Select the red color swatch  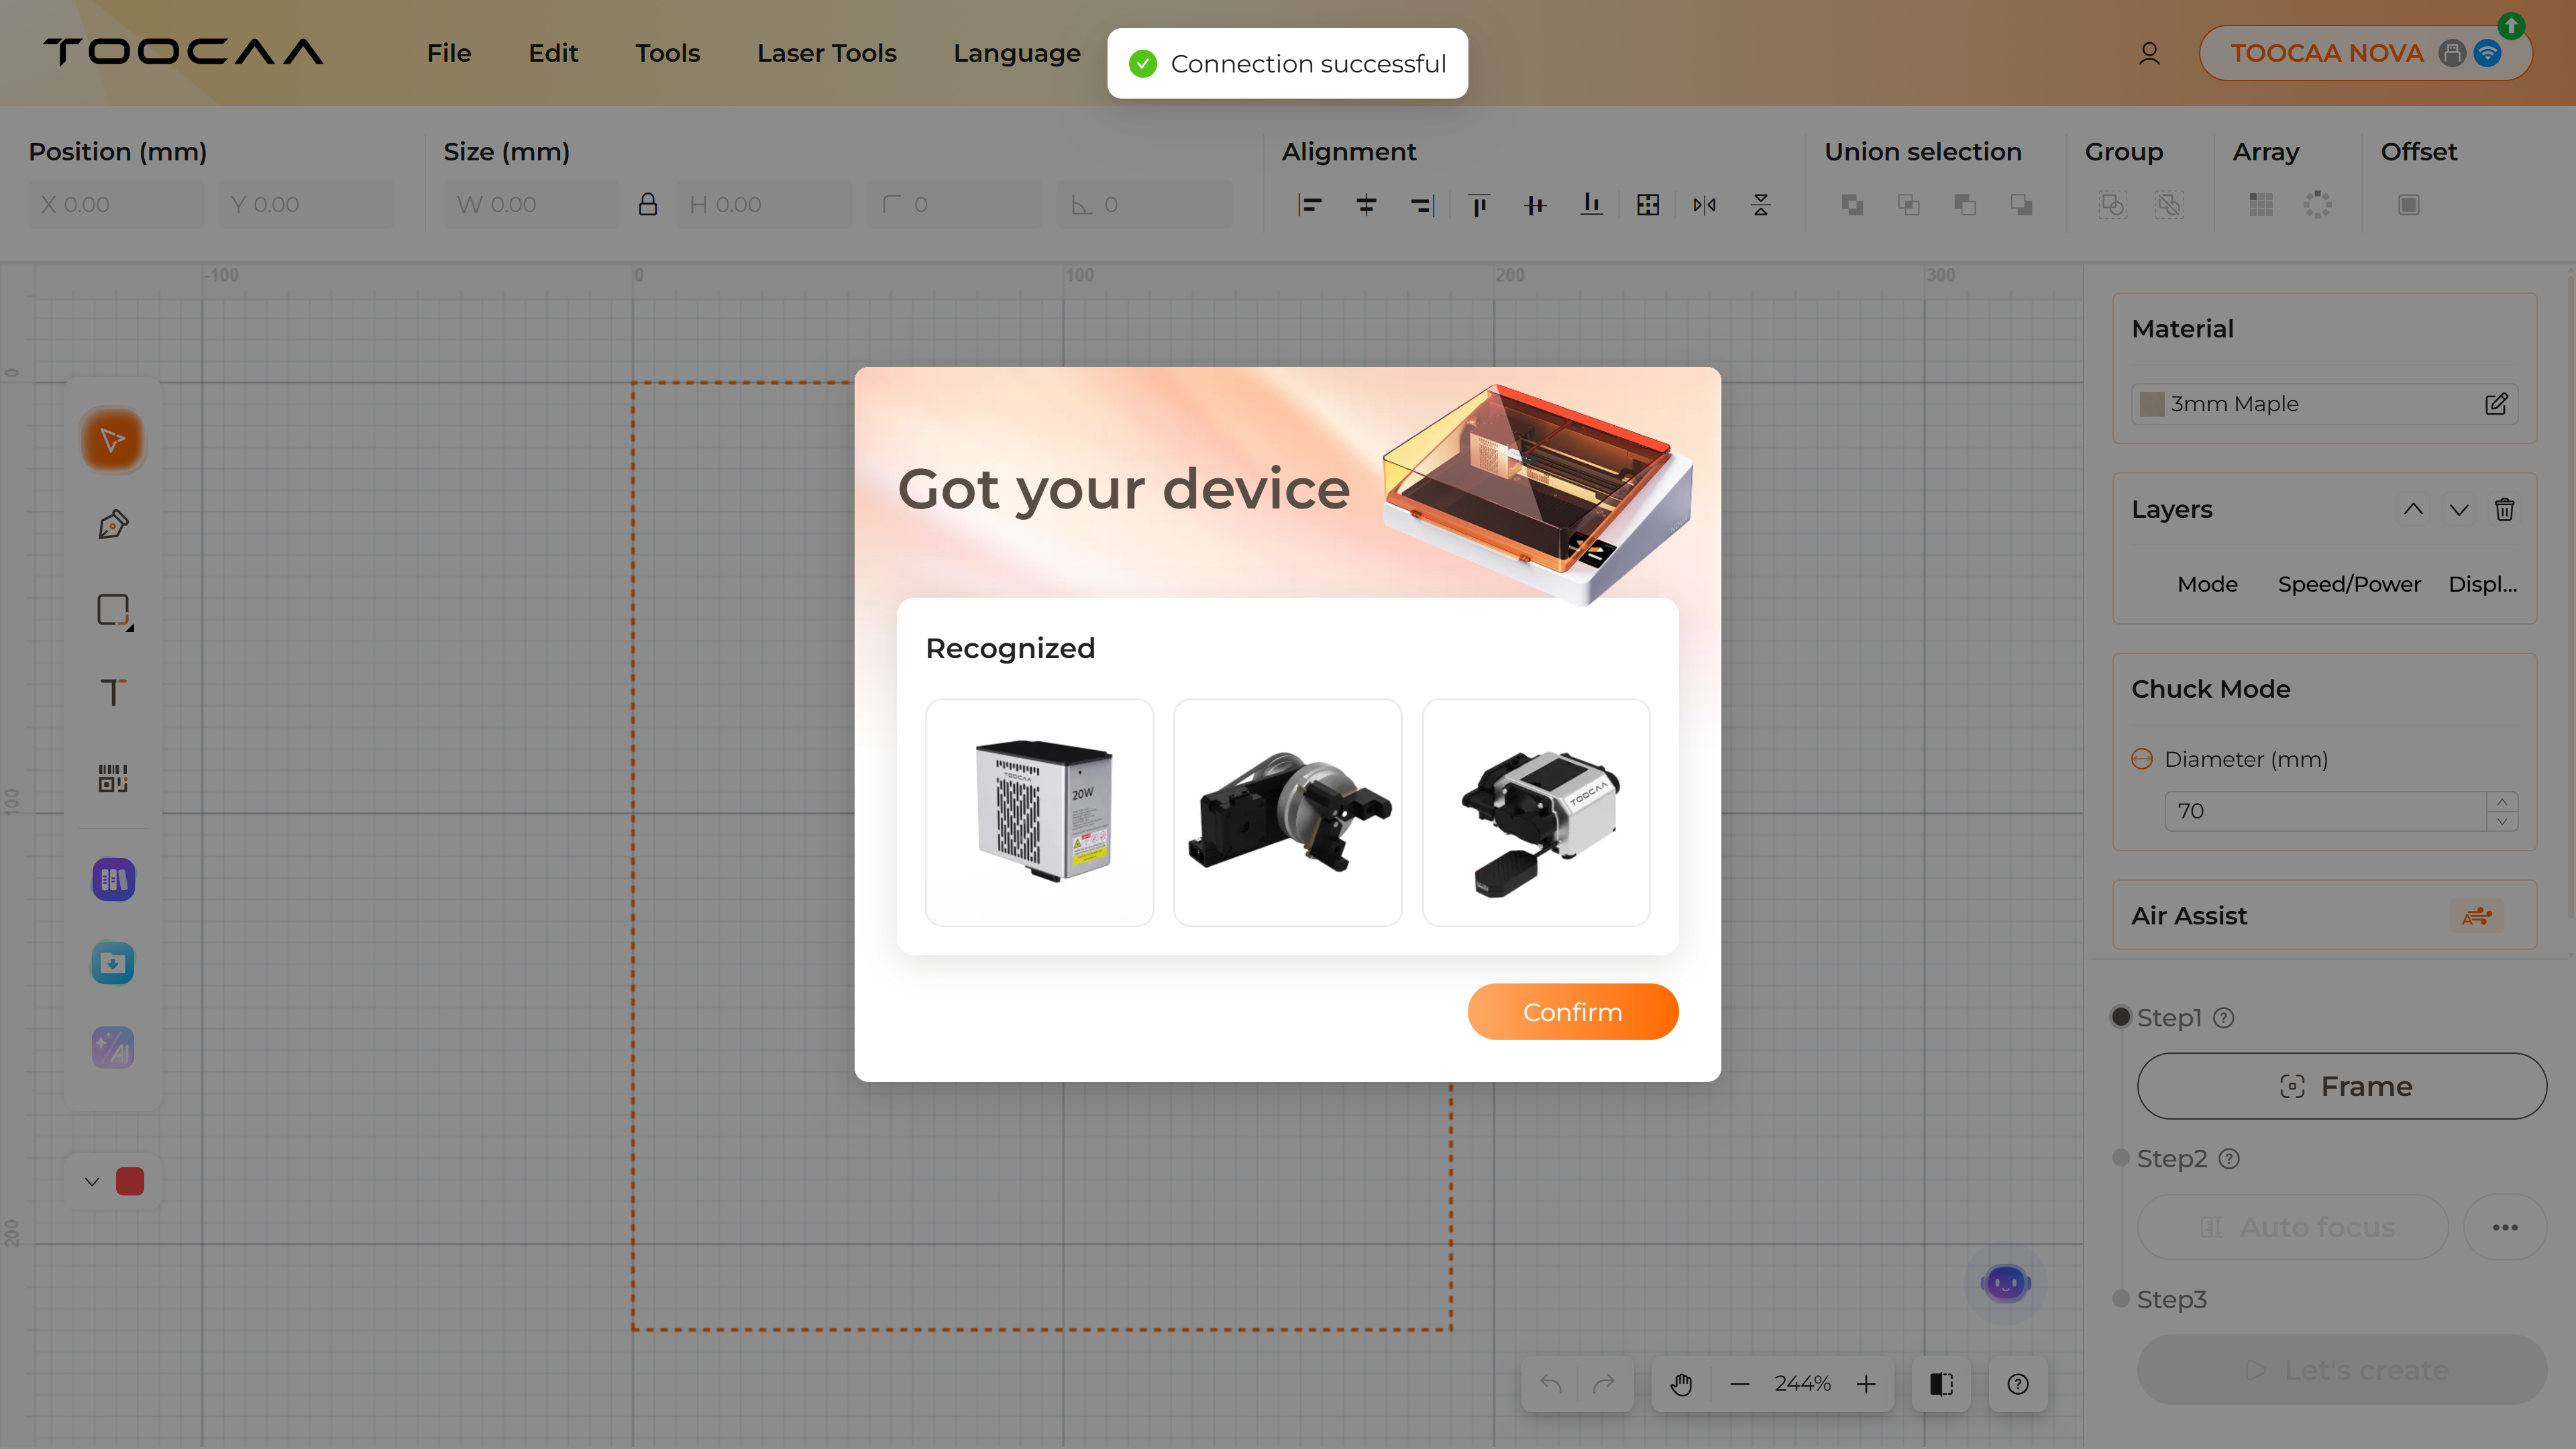tap(130, 1182)
